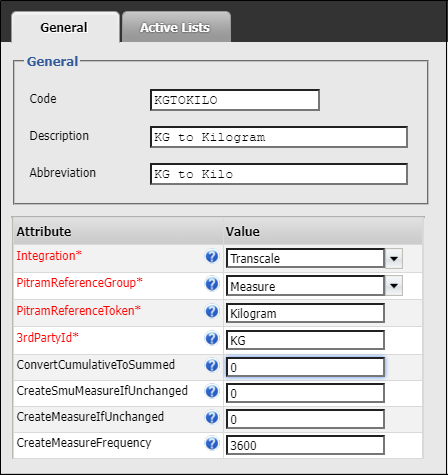Viewport: 448px width, 475px height.
Task: Open help for CreateMeasureFrequency attribute
Action: click(x=212, y=444)
